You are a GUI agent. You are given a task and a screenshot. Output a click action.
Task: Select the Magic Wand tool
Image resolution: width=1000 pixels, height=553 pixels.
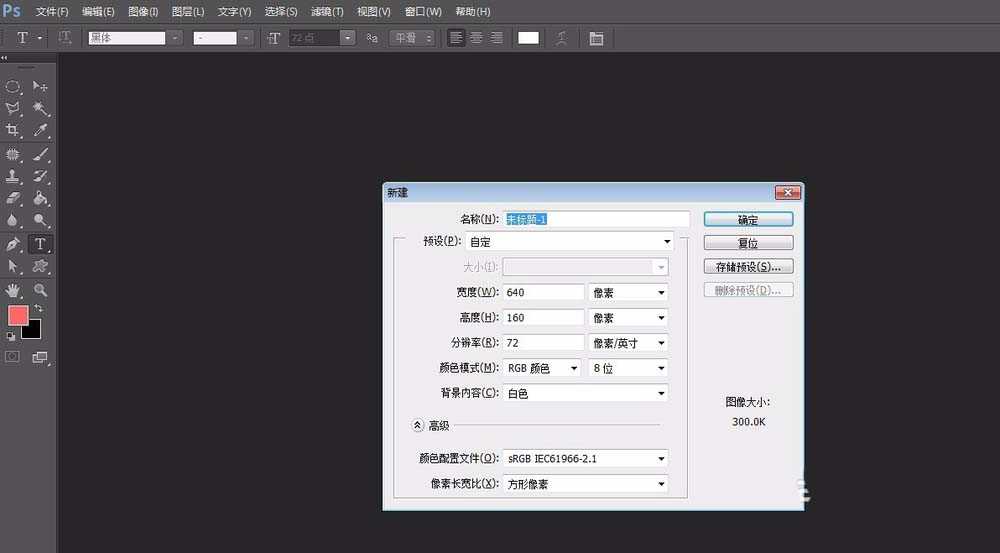pos(41,108)
